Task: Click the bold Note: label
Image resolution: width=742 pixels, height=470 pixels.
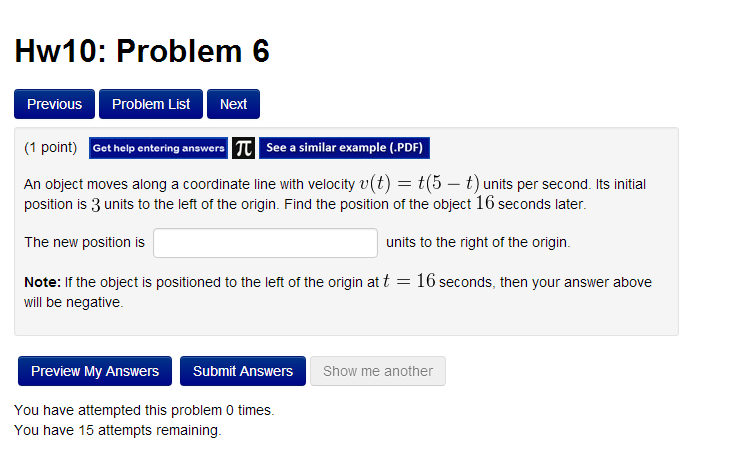Action: pos(43,283)
